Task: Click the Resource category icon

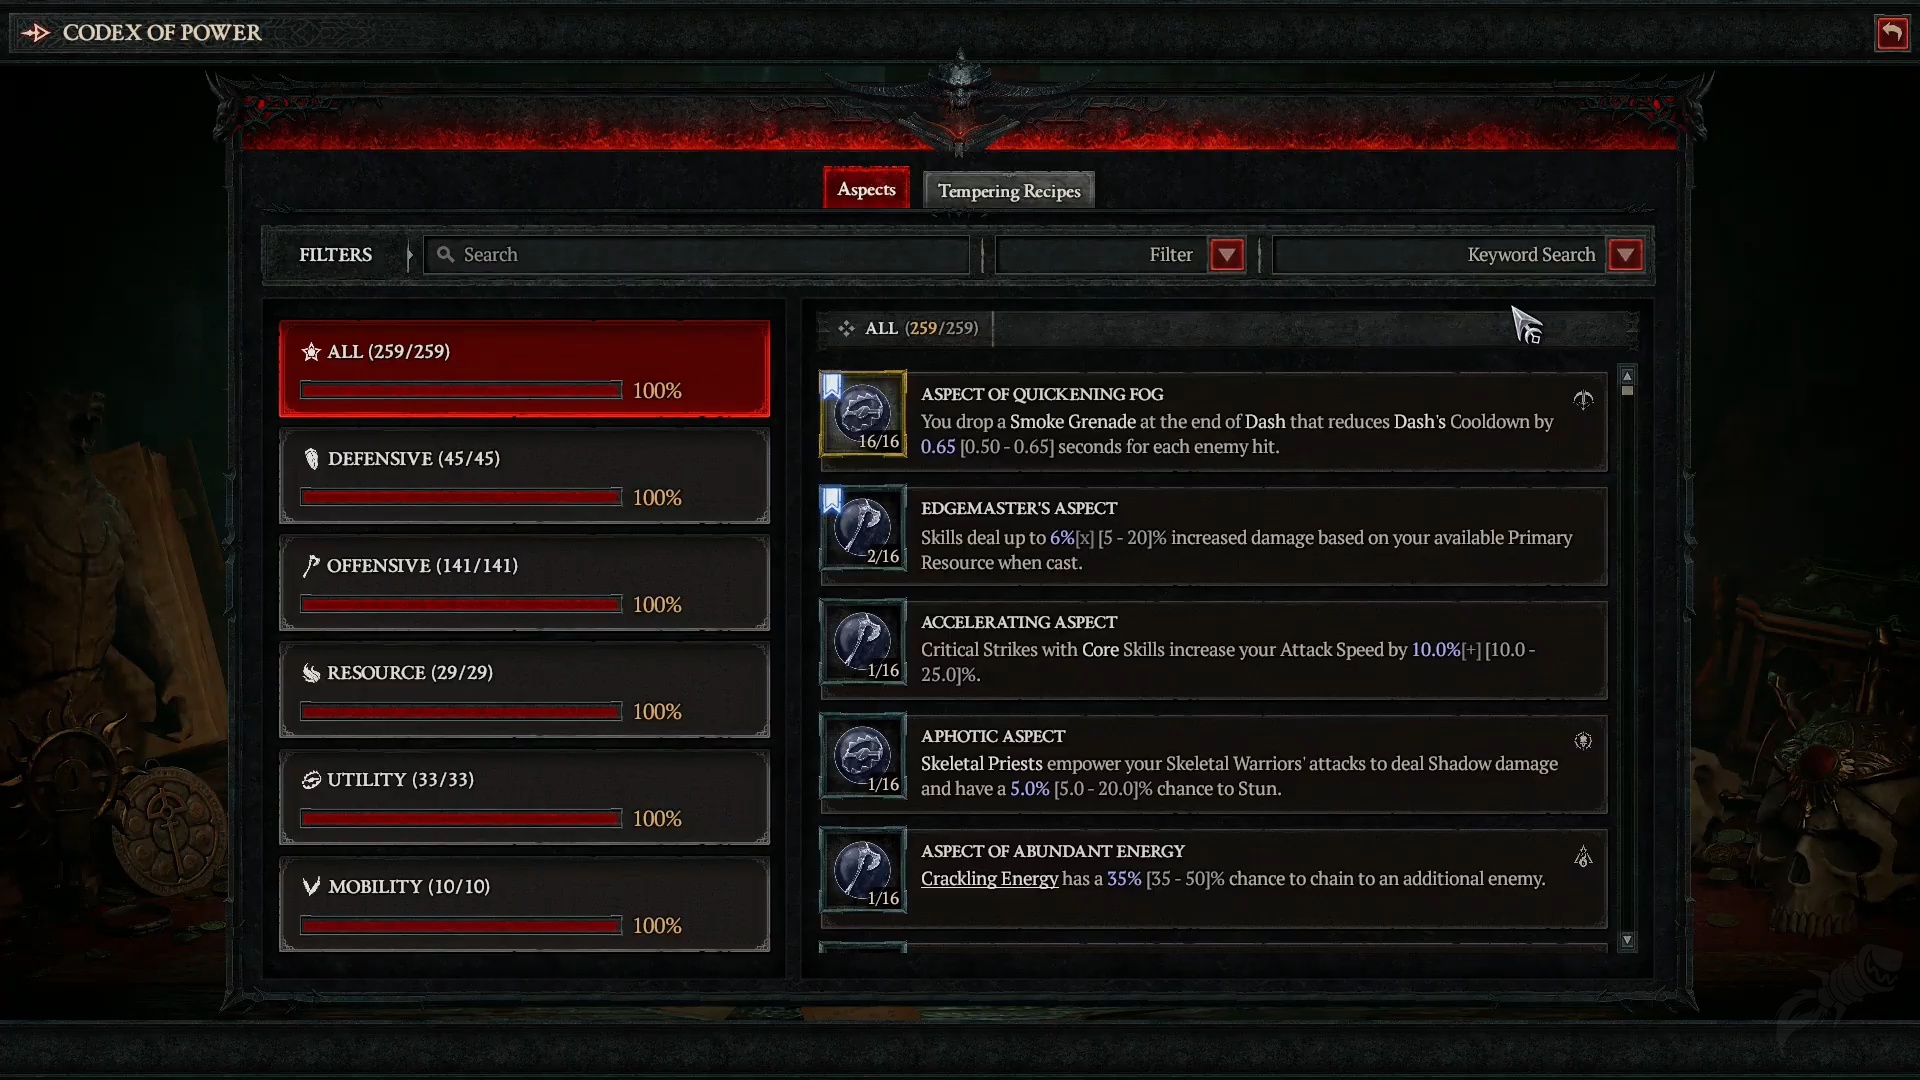Action: pyautogui.click(x=311, y=673)
